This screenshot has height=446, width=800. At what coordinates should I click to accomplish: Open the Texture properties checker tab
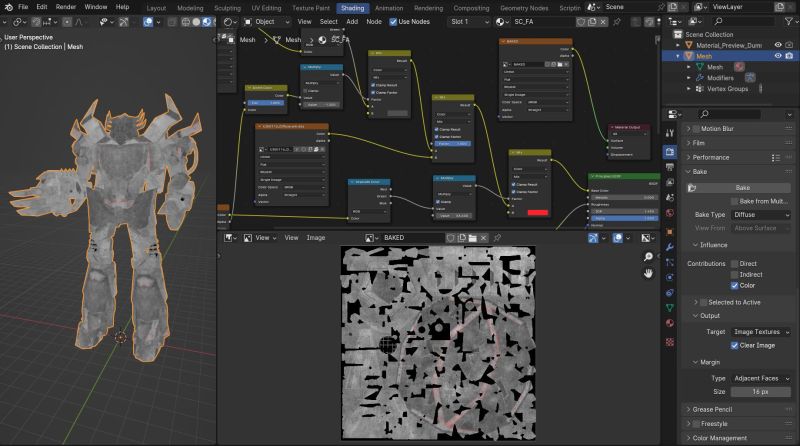670,342
